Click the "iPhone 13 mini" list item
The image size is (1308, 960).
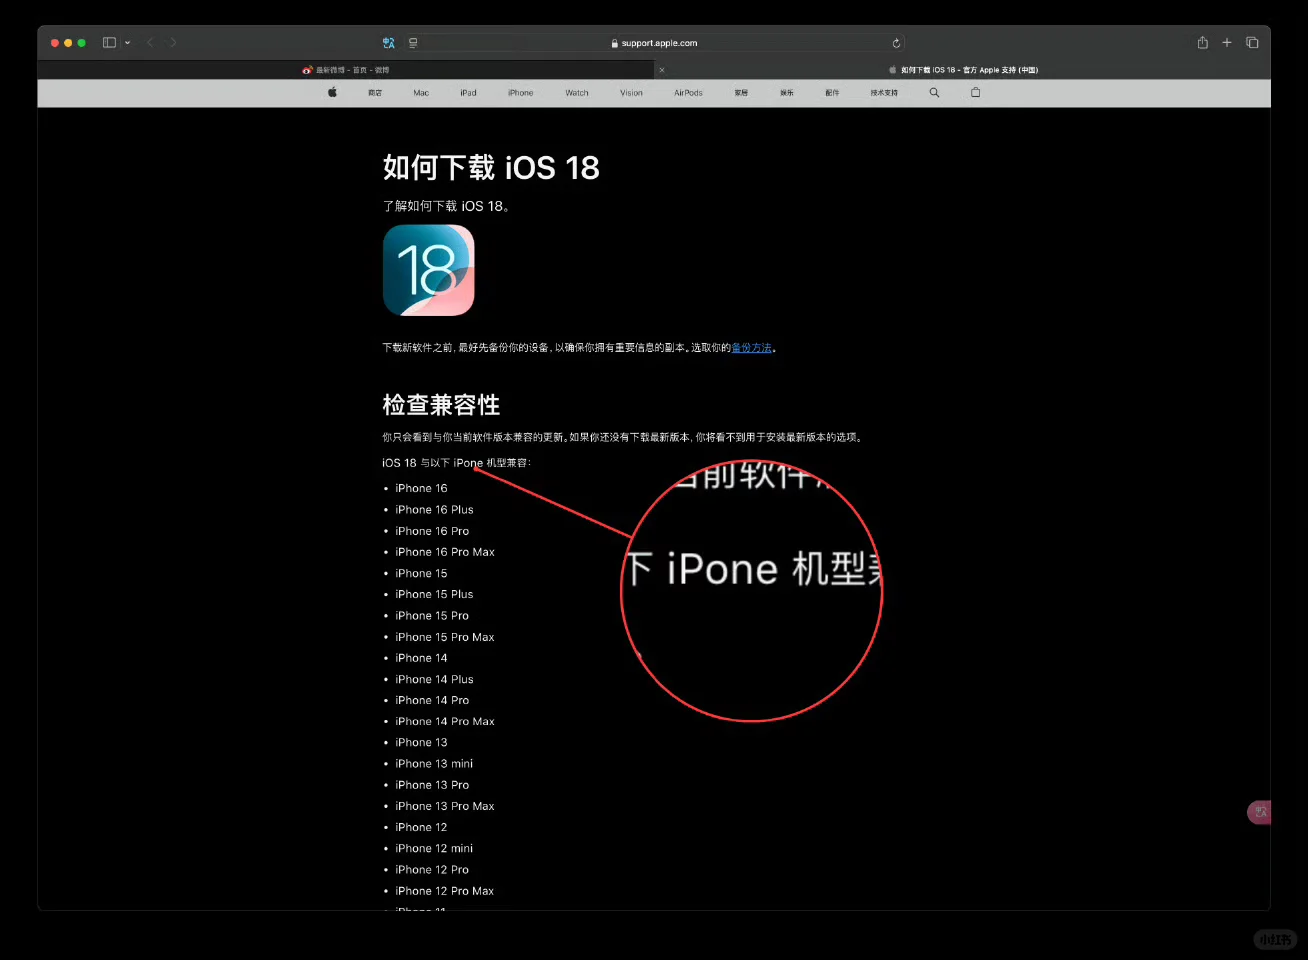tap(434, 764)
